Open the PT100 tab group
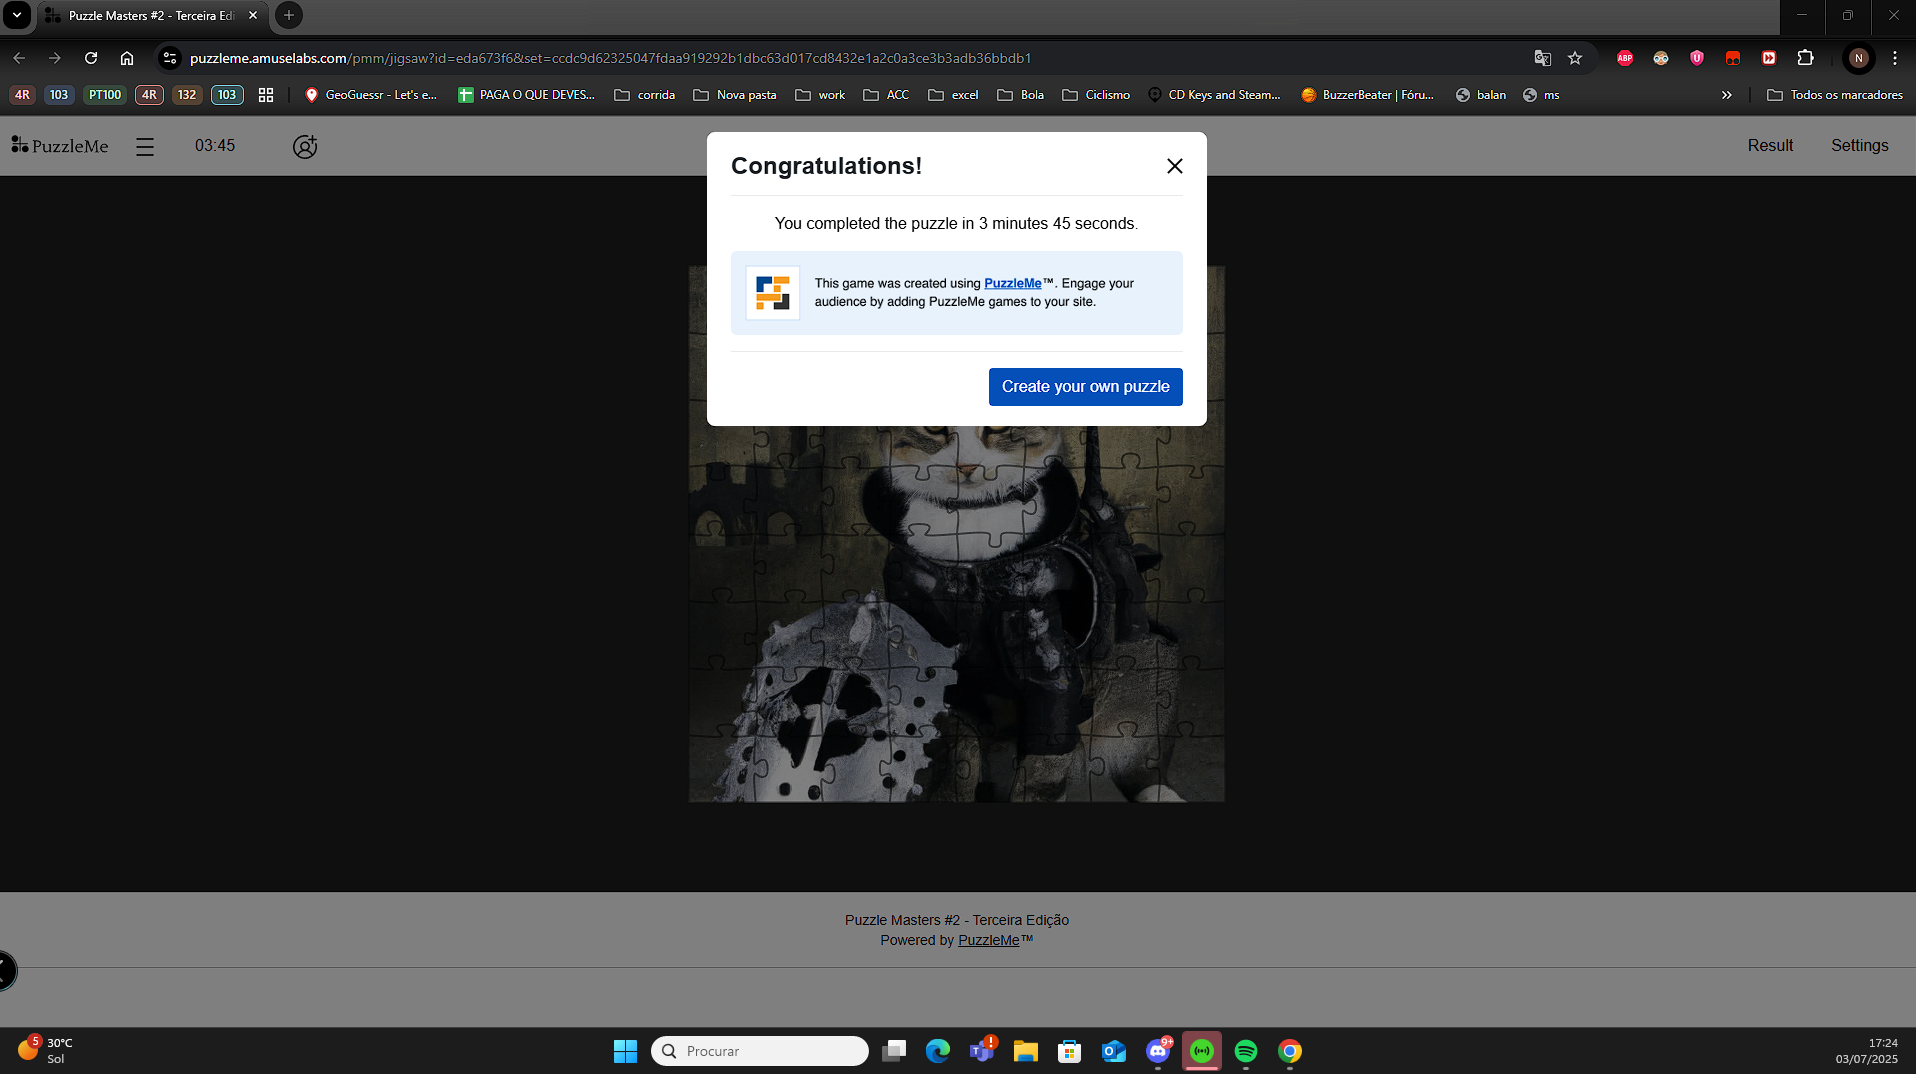The height and width of the screenshot is (1074, 1916). 105,95
